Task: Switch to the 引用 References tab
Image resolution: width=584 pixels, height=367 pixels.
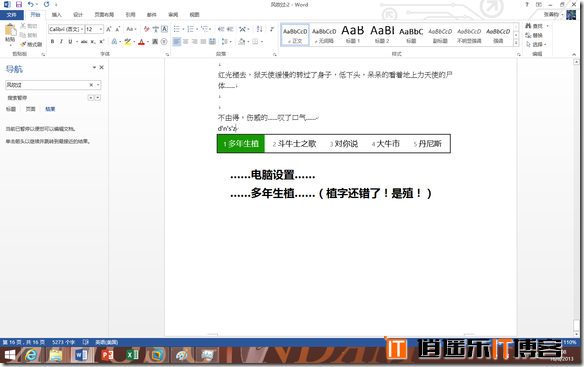Action: 130,15
